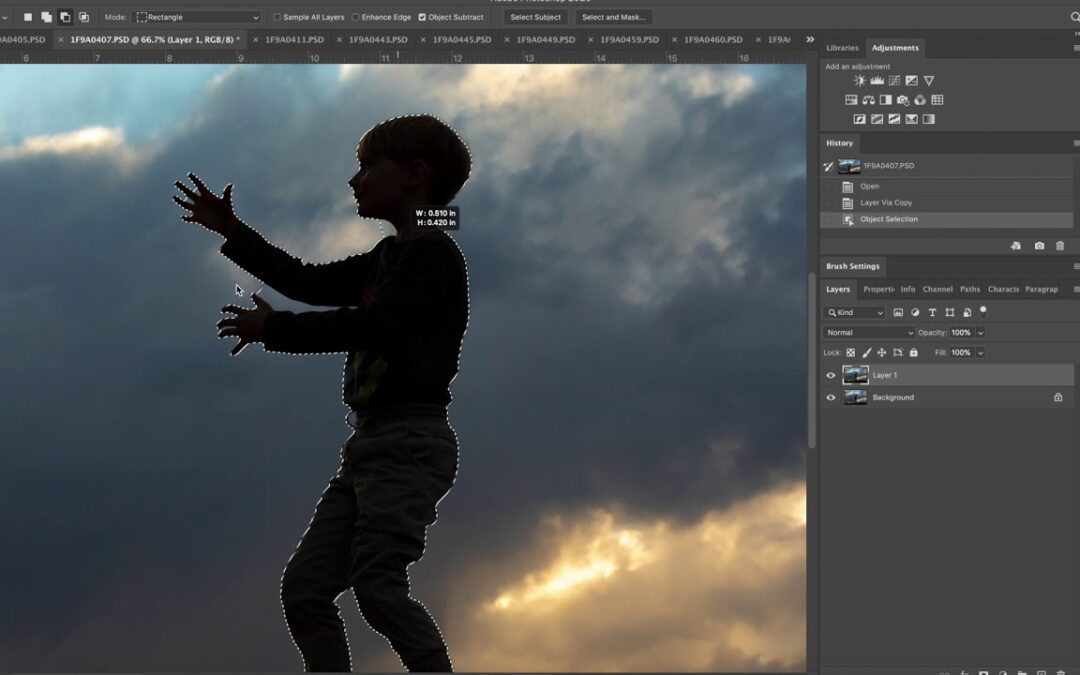Switch to the 1F9A0411.PSD document tab
Image resolution: width=1080 pixels, height=675 pixels.
tap(295, 40)
